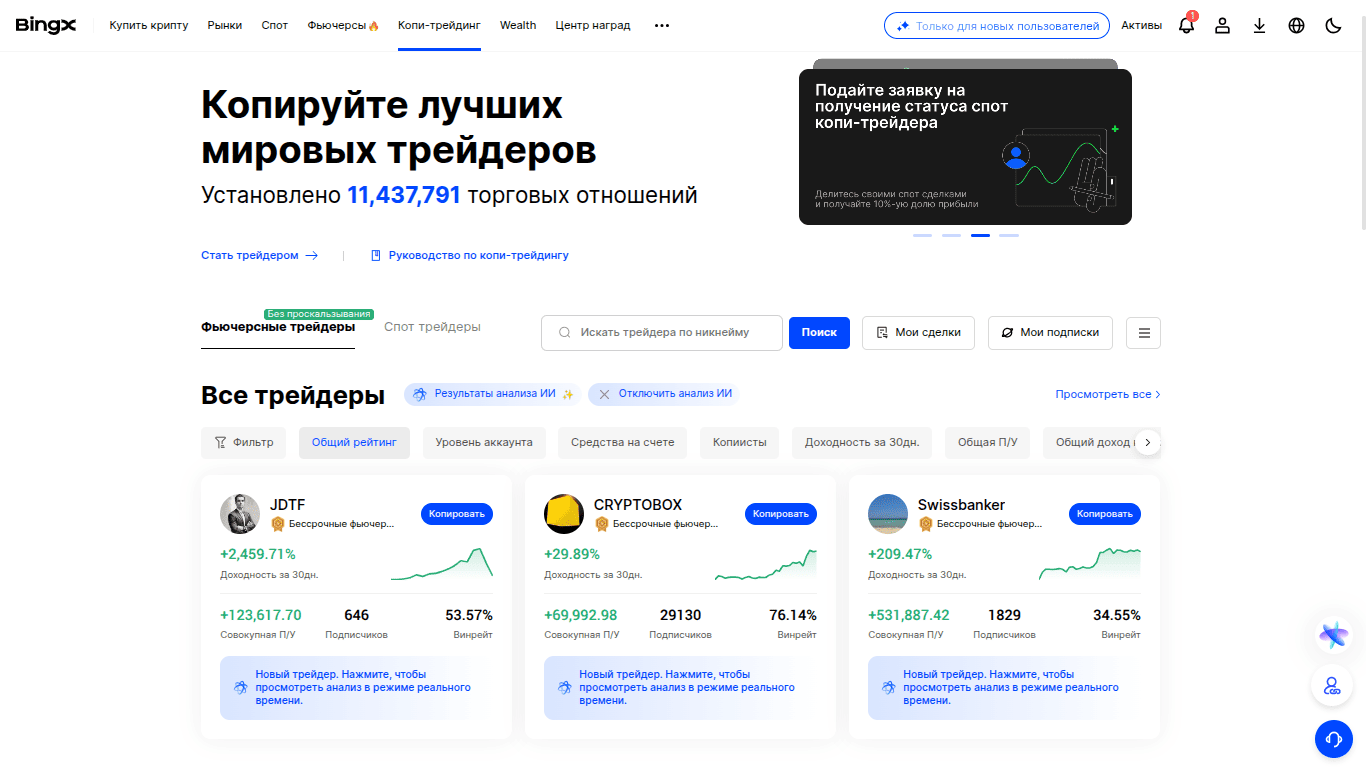Viewport: 1366px width, 768px height.
Task: Open Wealth menu item
Action: 518,26
